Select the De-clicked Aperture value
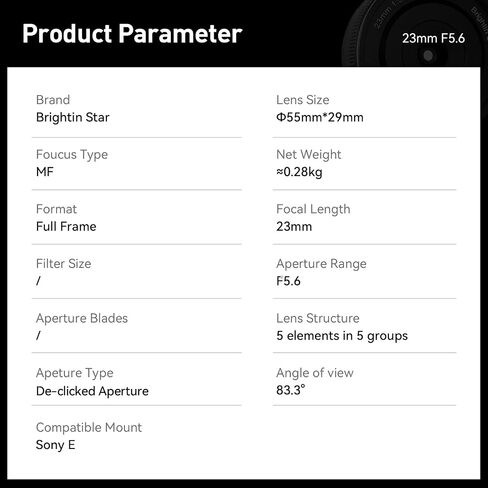This screenshot has width=488, height=488. coord(92,391)
